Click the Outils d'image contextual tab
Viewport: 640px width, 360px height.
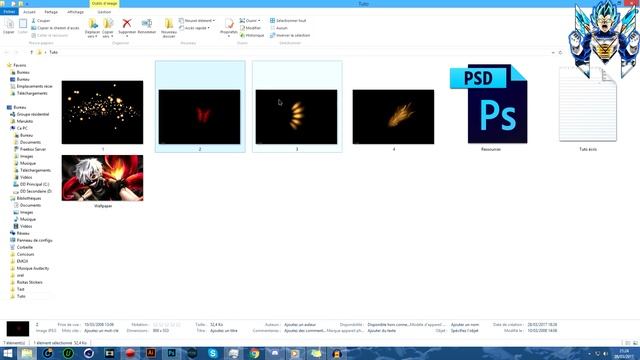[104, 3]
